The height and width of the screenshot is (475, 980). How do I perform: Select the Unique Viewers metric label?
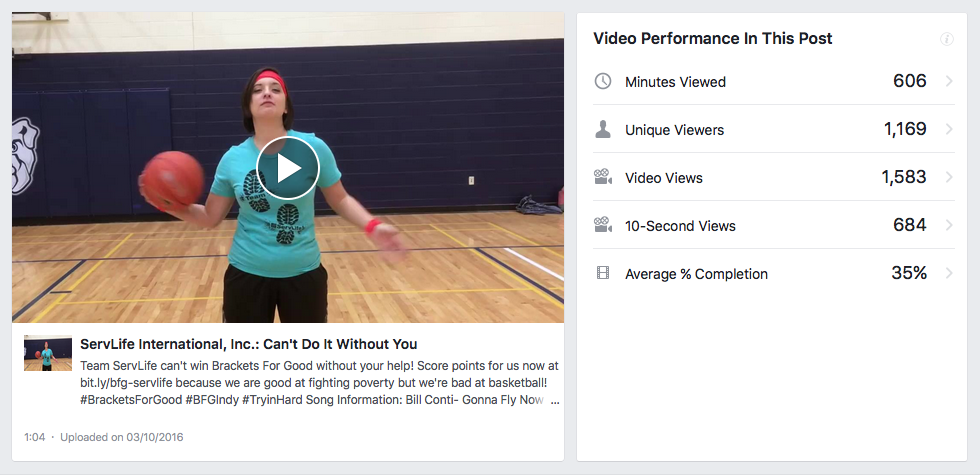tap(674, 130)
